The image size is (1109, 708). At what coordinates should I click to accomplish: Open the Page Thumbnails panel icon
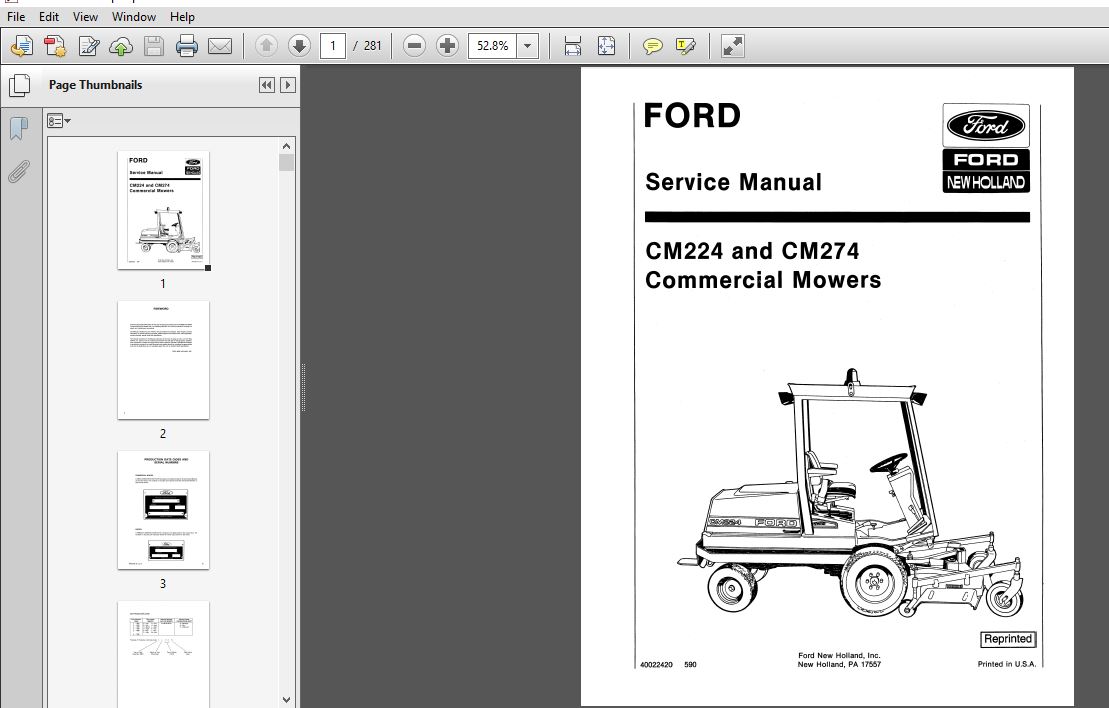click(20, 86)
